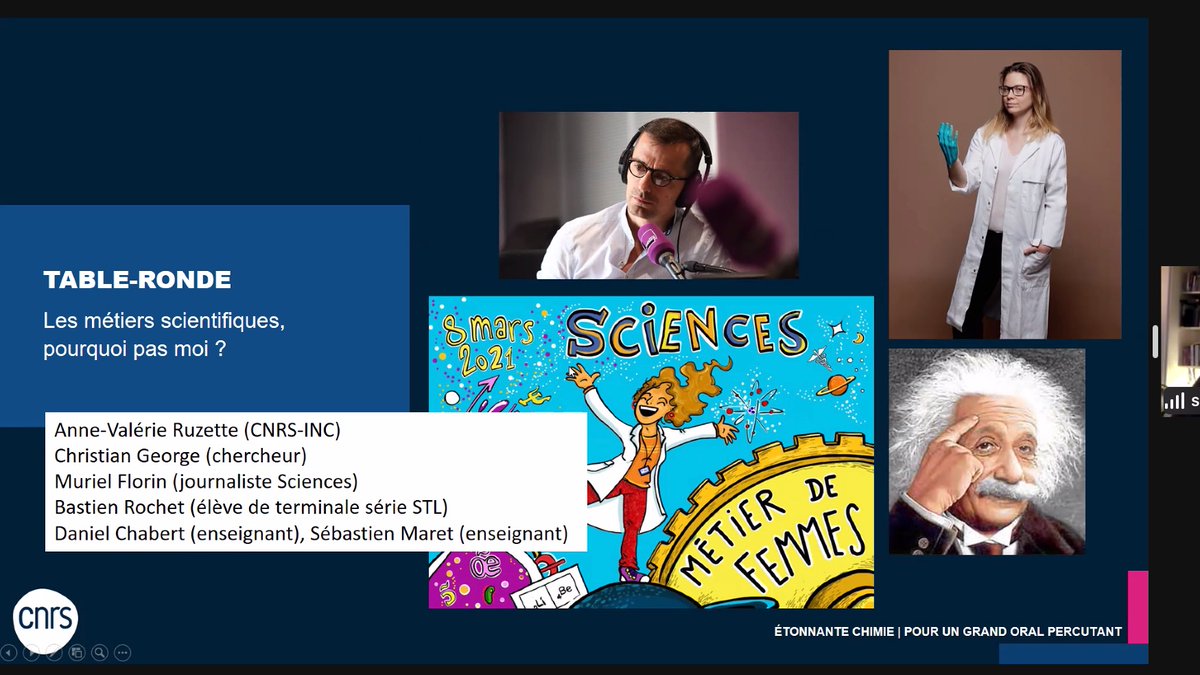Viewport: 1200px width, 675px height.
Task: Click the line 'Bastien Rochet (élève de terminale série STL)'
Action: click(x=250, y=509)
